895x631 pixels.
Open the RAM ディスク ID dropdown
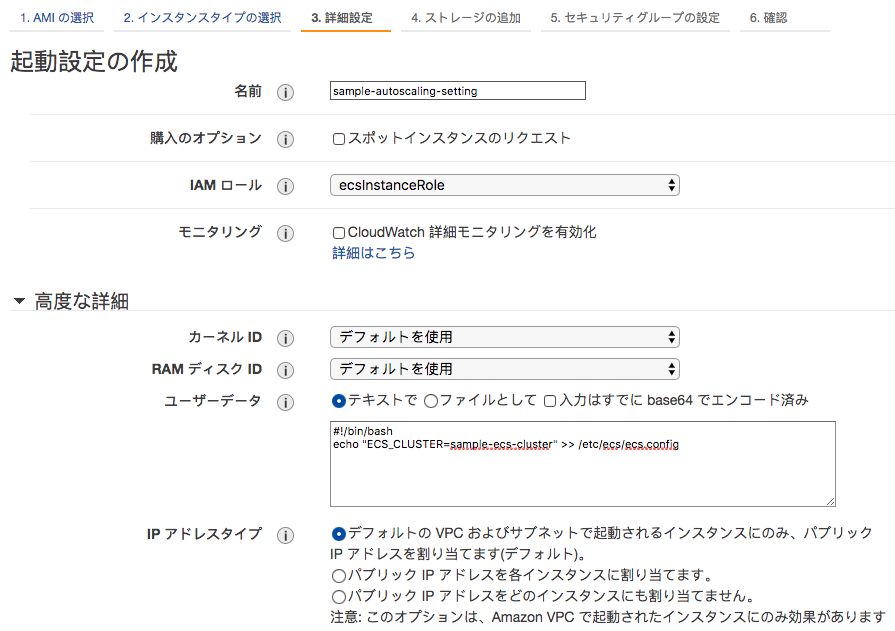pyautogui.click(x=505, y=369)
